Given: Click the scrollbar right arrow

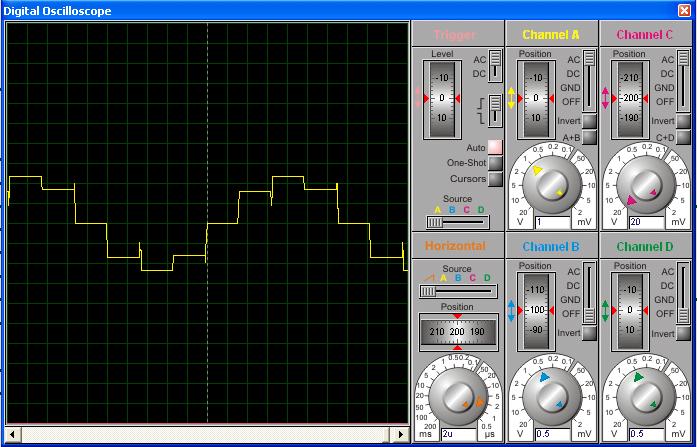Looking at the screenshot, I should tap(401, 434).
